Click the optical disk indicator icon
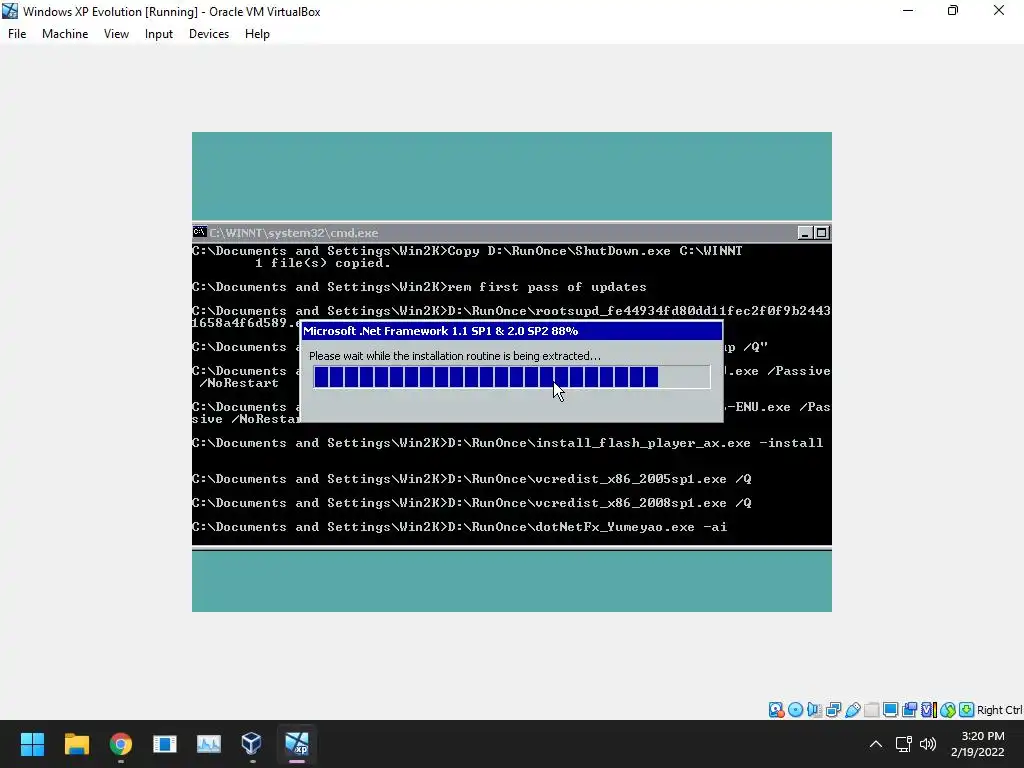Image resolution: width=1024 pixels, height=768 pixels. pos(795,710)
